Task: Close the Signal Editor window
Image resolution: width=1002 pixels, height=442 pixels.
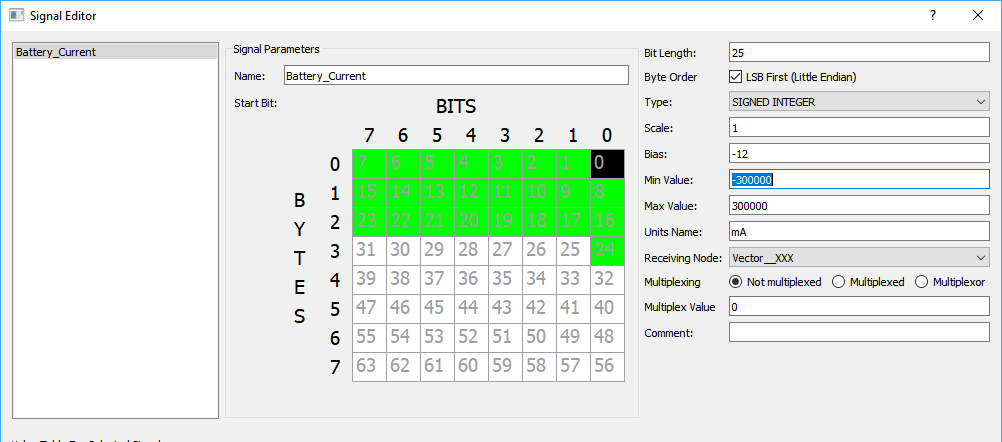Action: 977,15
